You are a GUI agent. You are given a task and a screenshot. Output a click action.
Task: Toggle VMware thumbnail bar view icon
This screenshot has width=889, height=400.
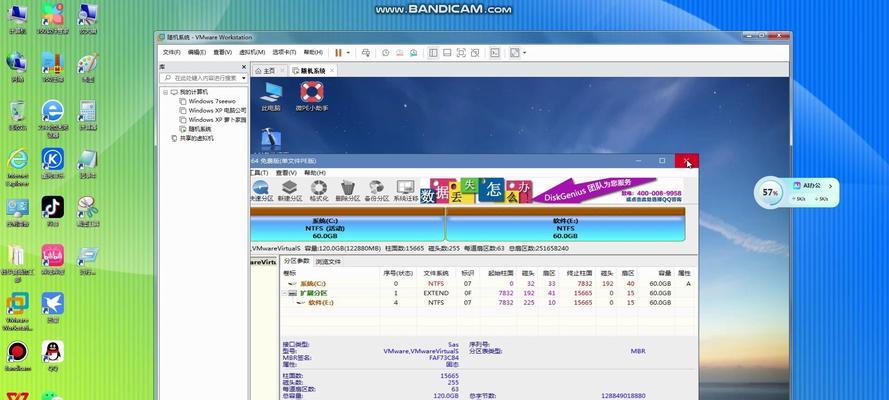coord(447,53)
